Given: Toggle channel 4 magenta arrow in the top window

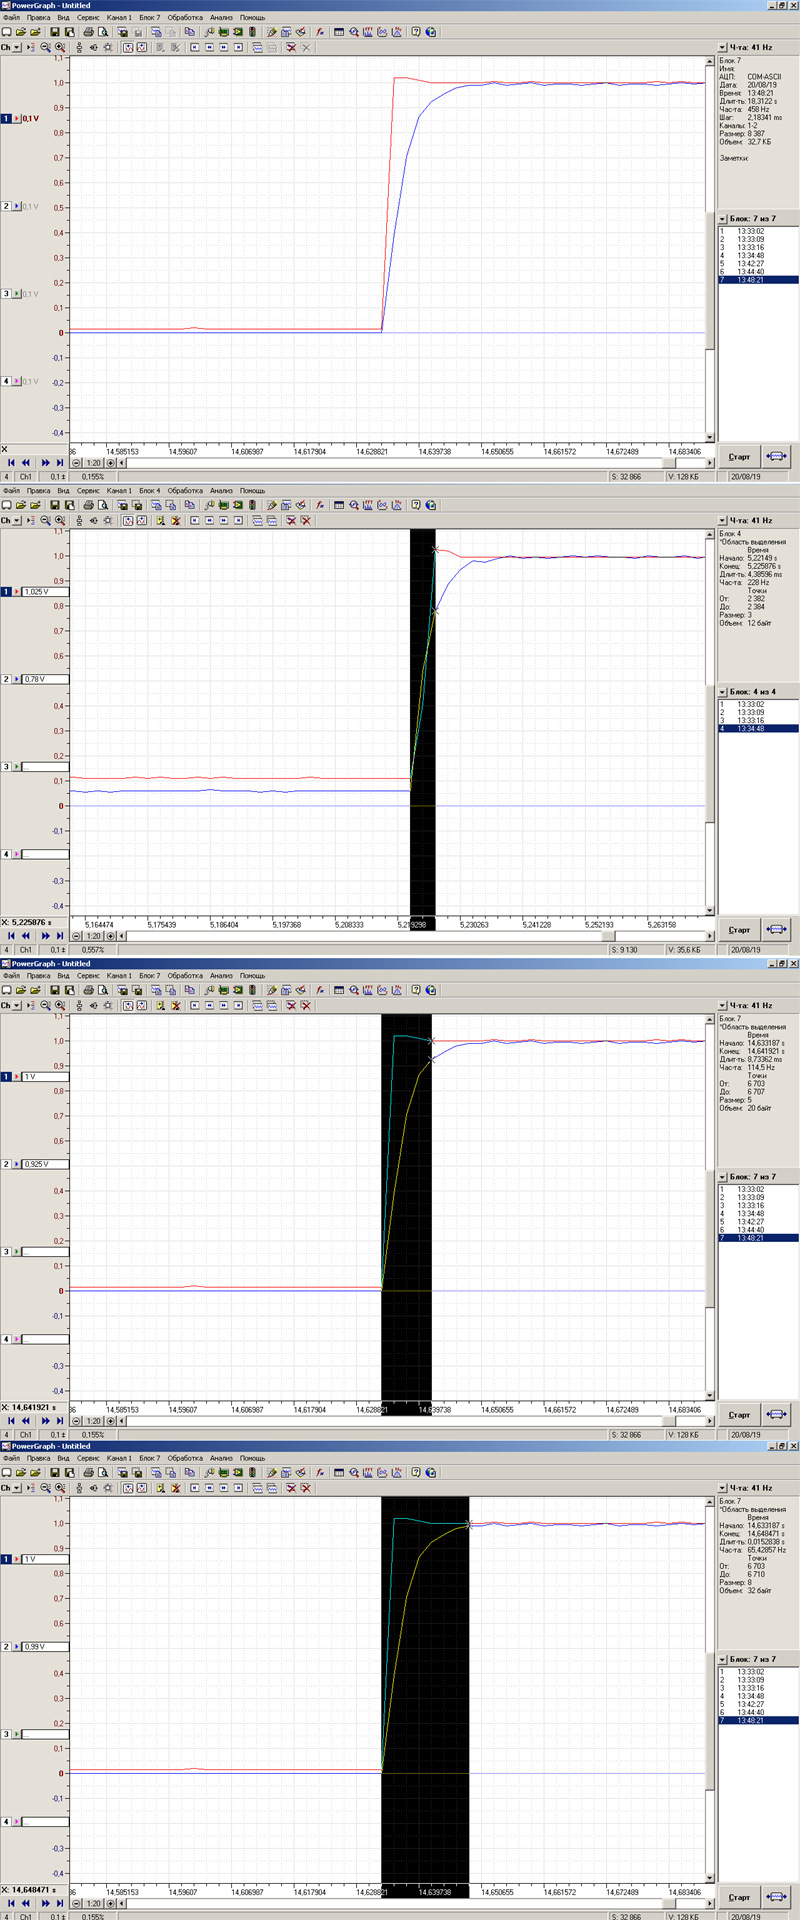Looking at the screenshot, I should tap(16, 381).
